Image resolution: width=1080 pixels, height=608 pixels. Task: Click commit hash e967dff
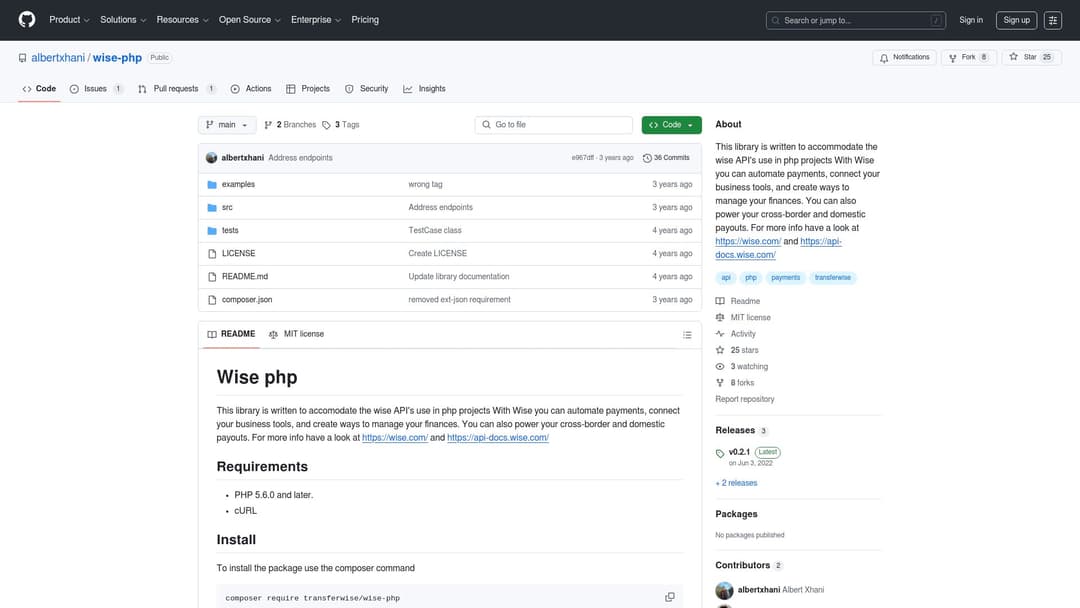coord(582,158)
